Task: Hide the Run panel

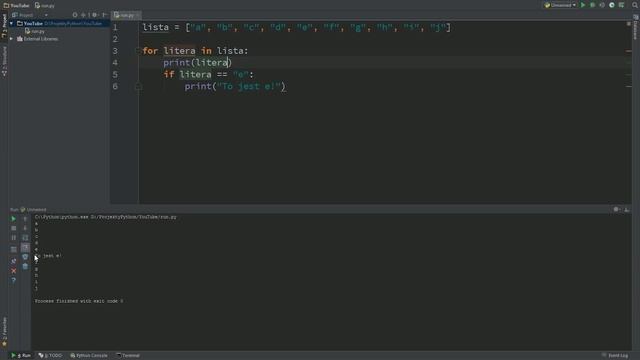Action: tap(627, 209)
